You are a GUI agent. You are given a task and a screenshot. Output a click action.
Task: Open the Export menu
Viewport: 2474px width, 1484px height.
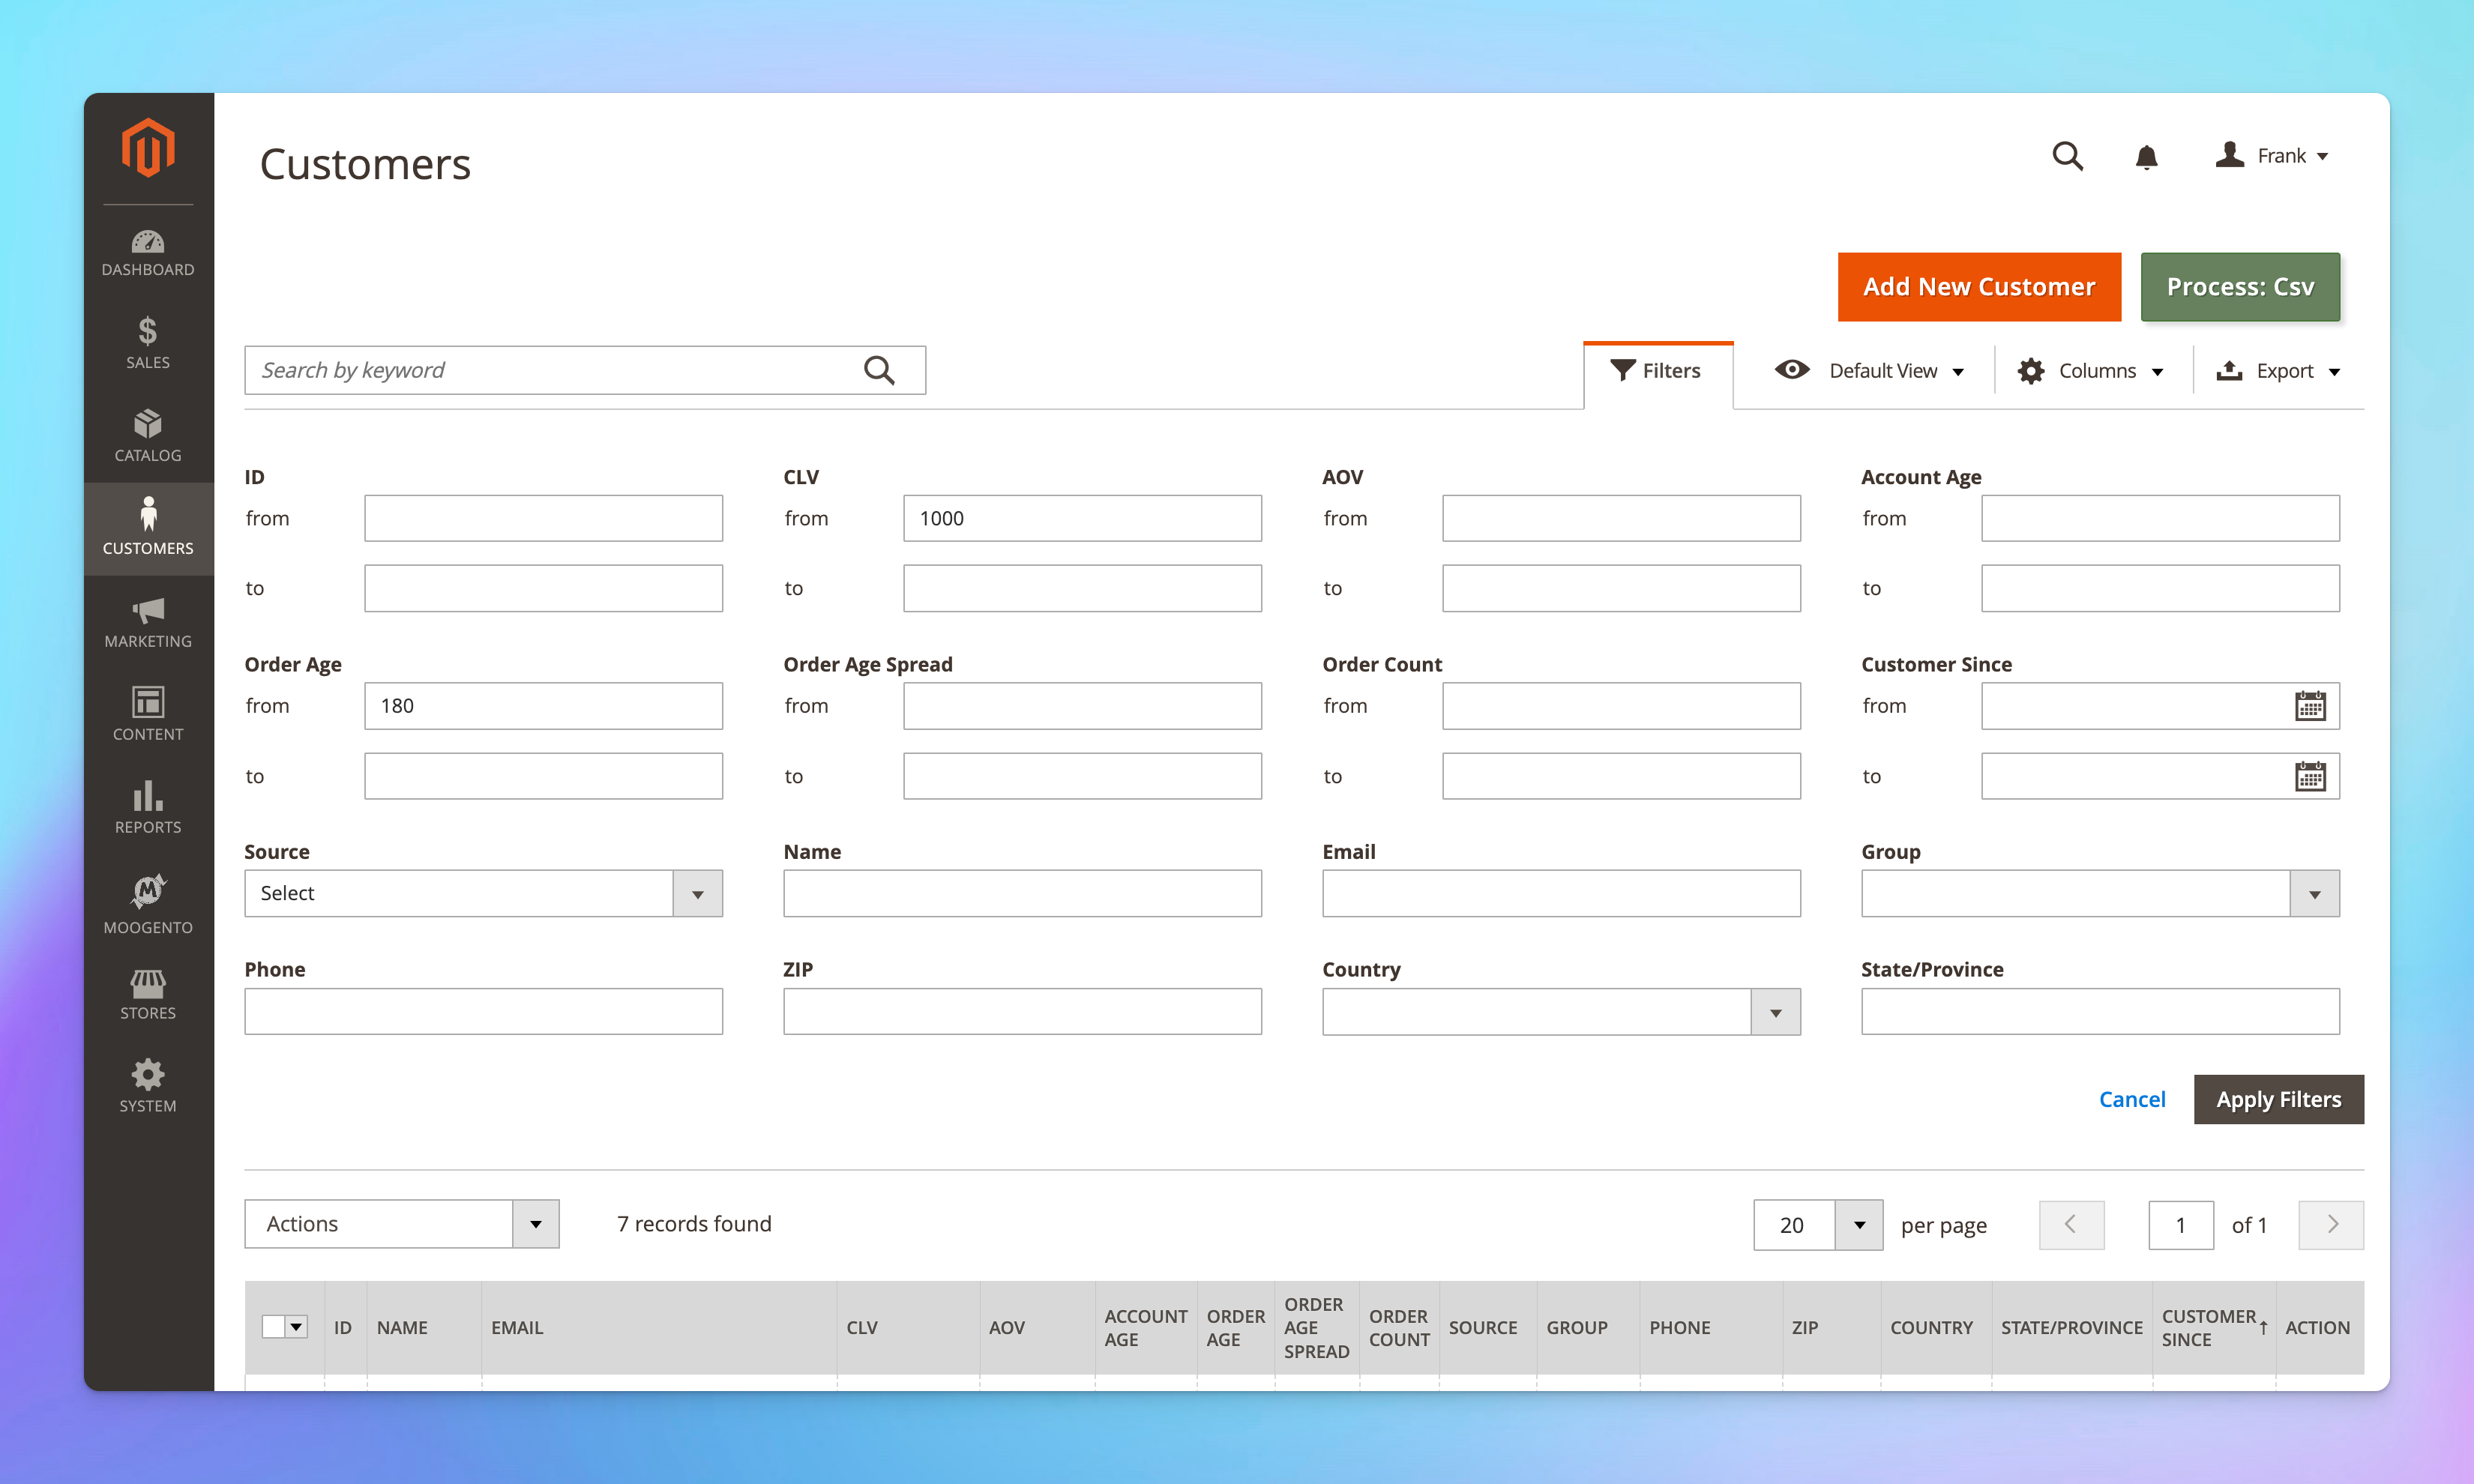coord(2281,371)
